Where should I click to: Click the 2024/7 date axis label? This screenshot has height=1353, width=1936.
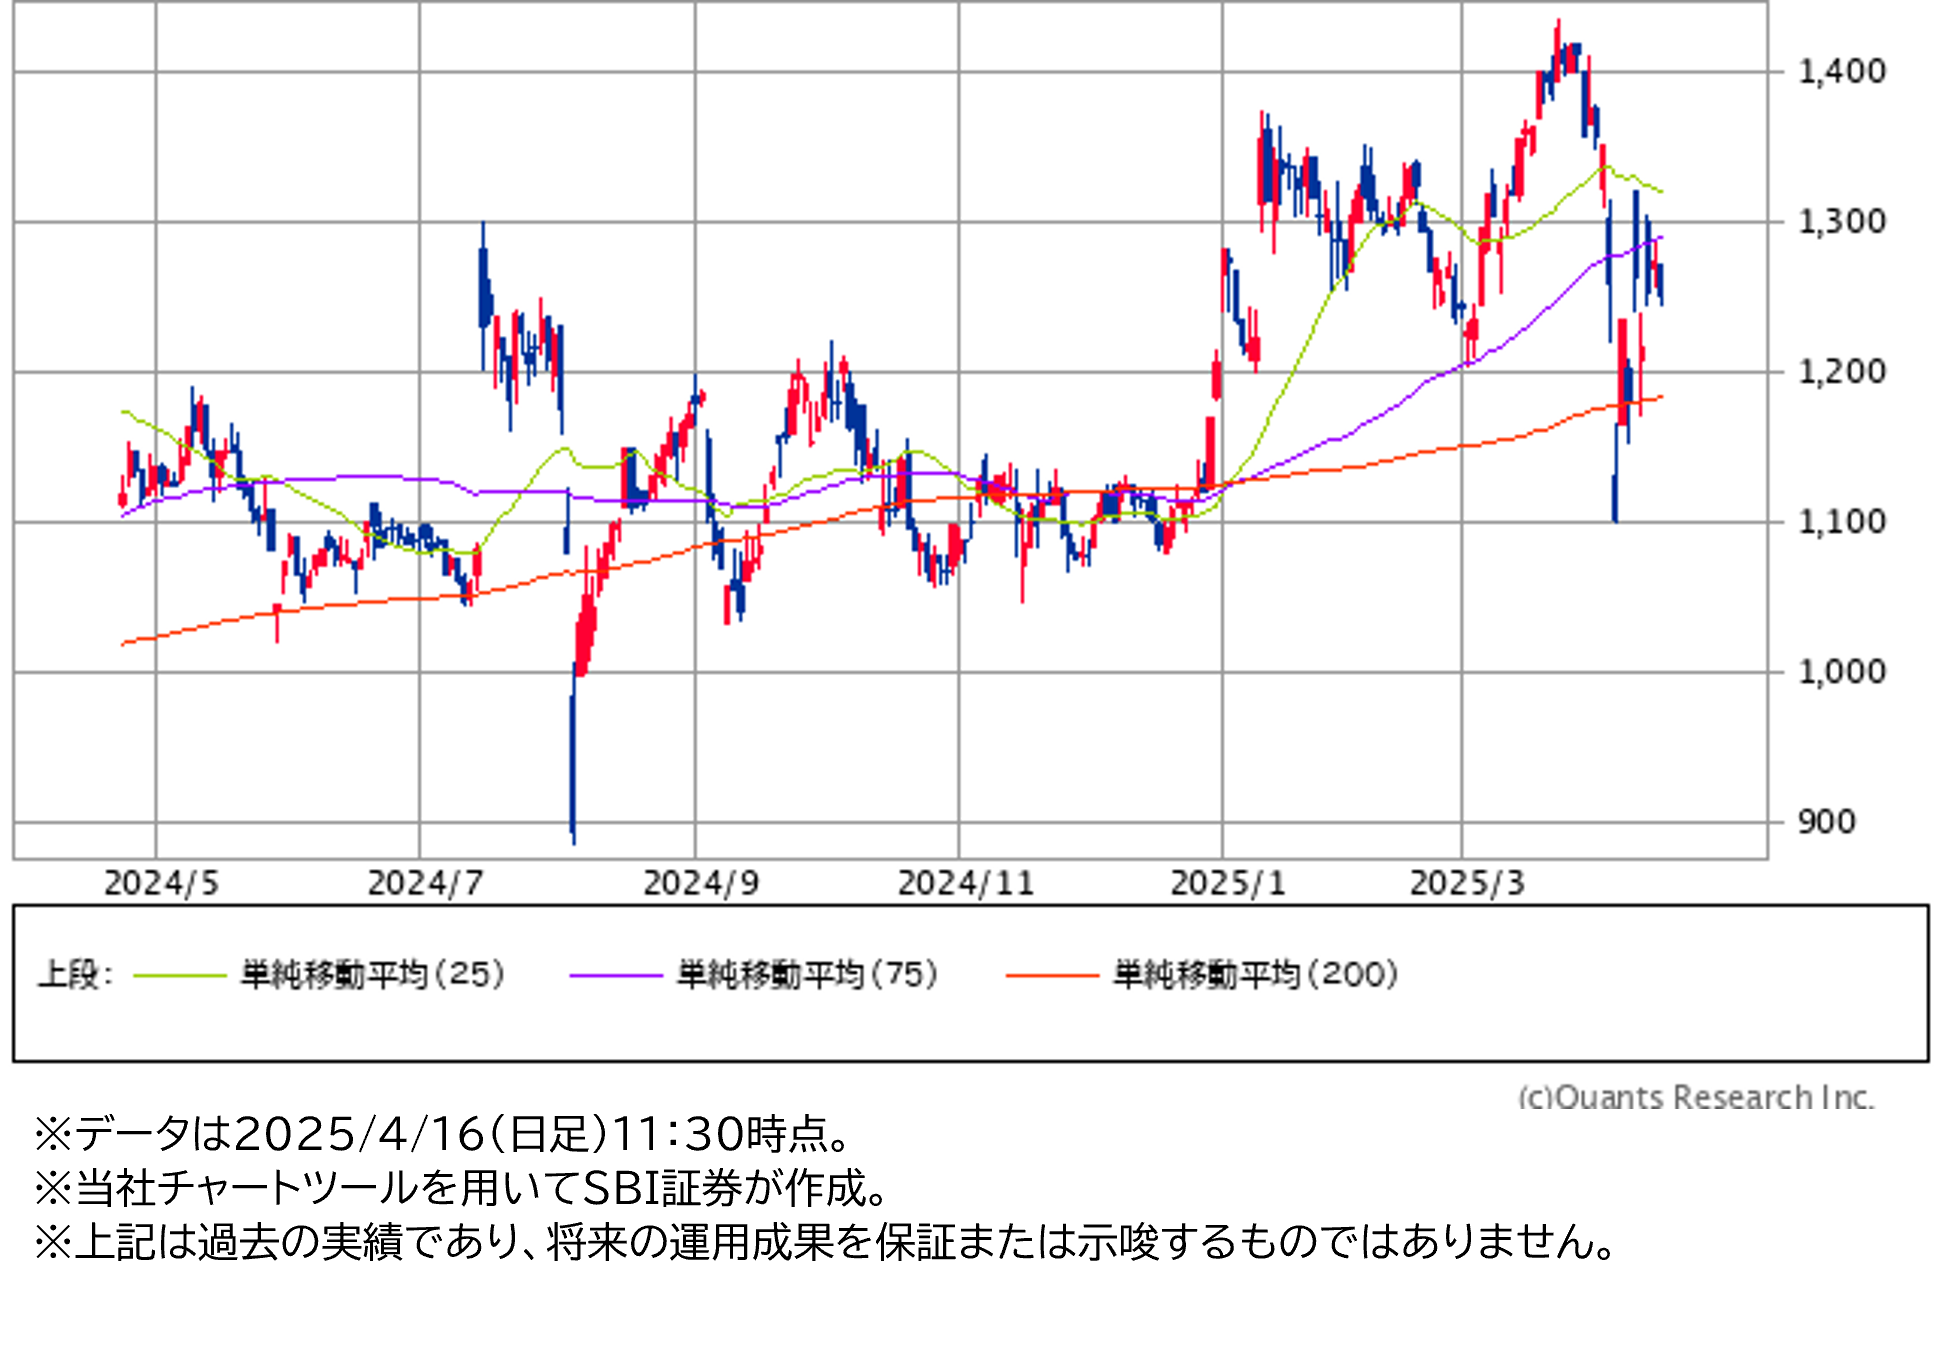coord(425,883)
